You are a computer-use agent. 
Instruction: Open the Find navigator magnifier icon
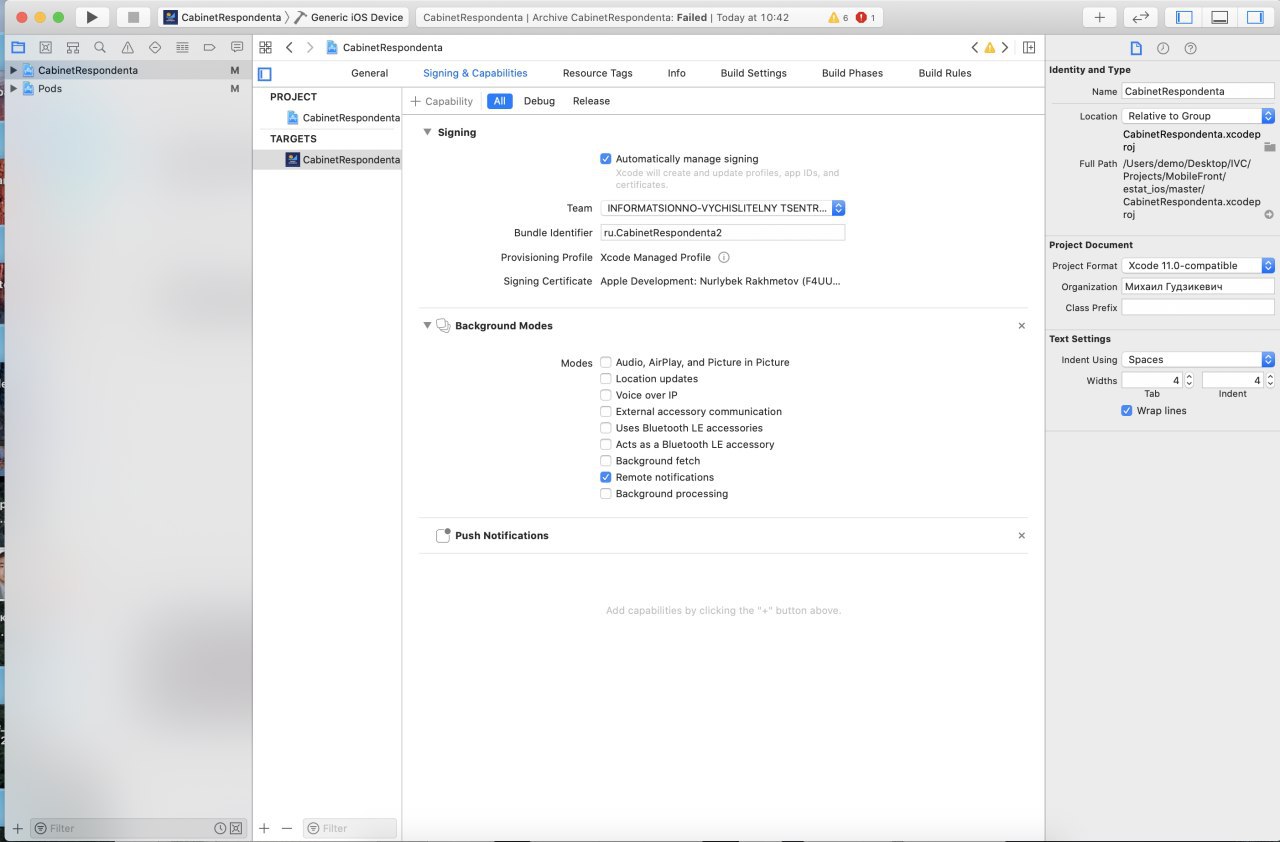pyautogui.click(x=100, y=47)
